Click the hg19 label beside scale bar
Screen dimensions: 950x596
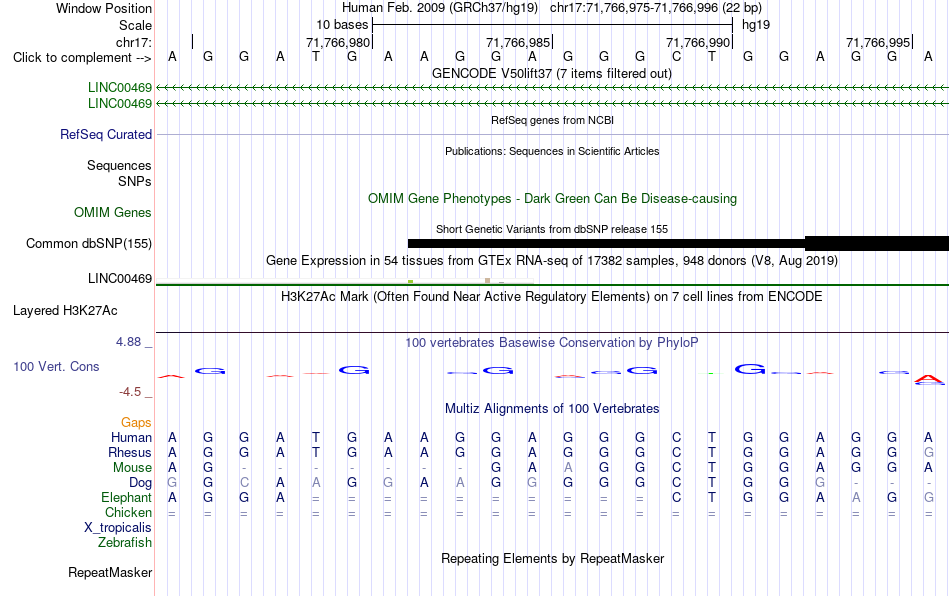click(756, 25)
